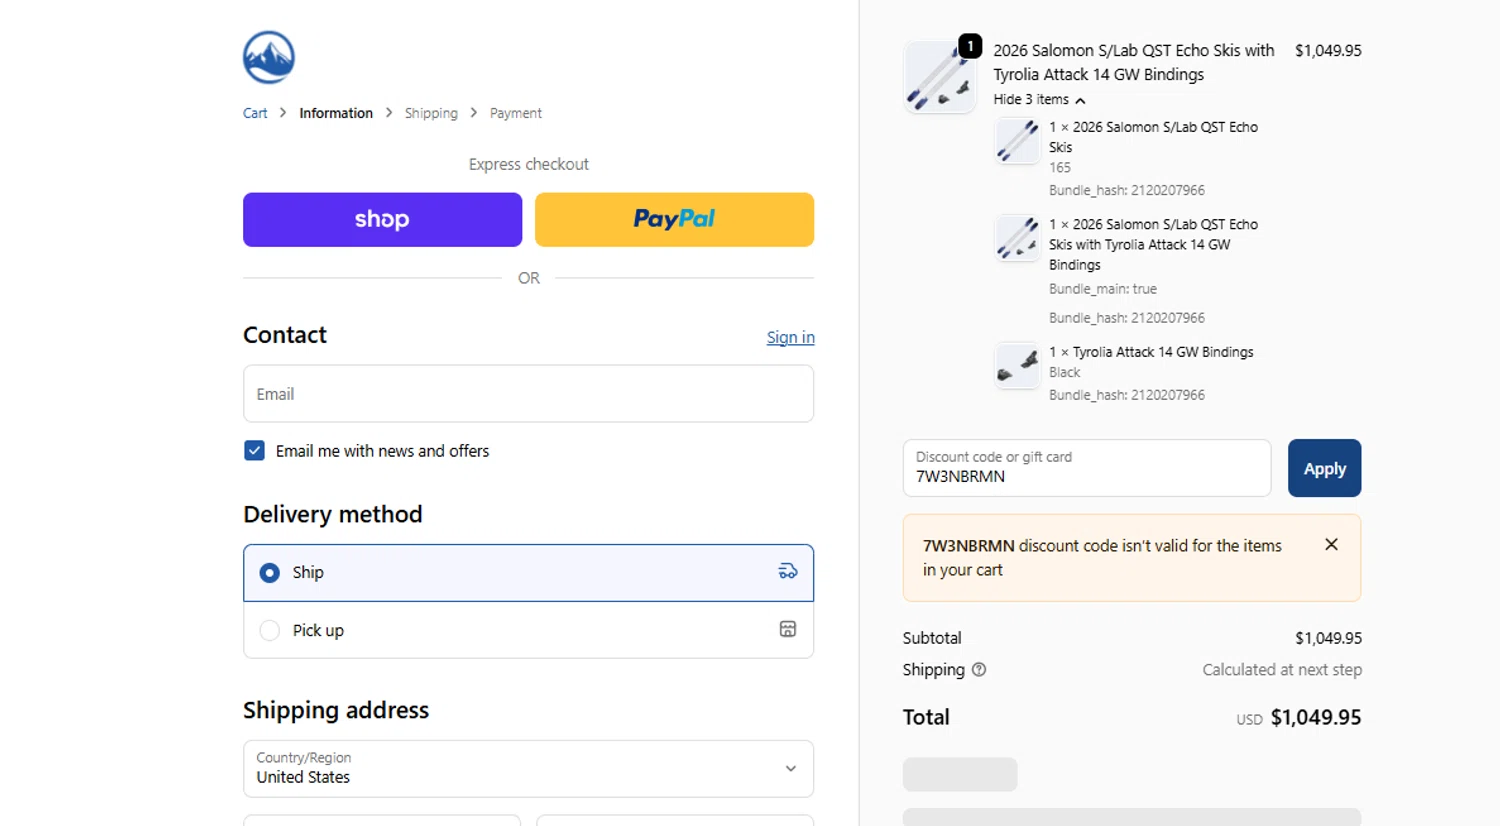The height and width of the screenshot is (826, 1500).
Task: Click the Shipping breadcrumb step
Action: coord(431,113)
